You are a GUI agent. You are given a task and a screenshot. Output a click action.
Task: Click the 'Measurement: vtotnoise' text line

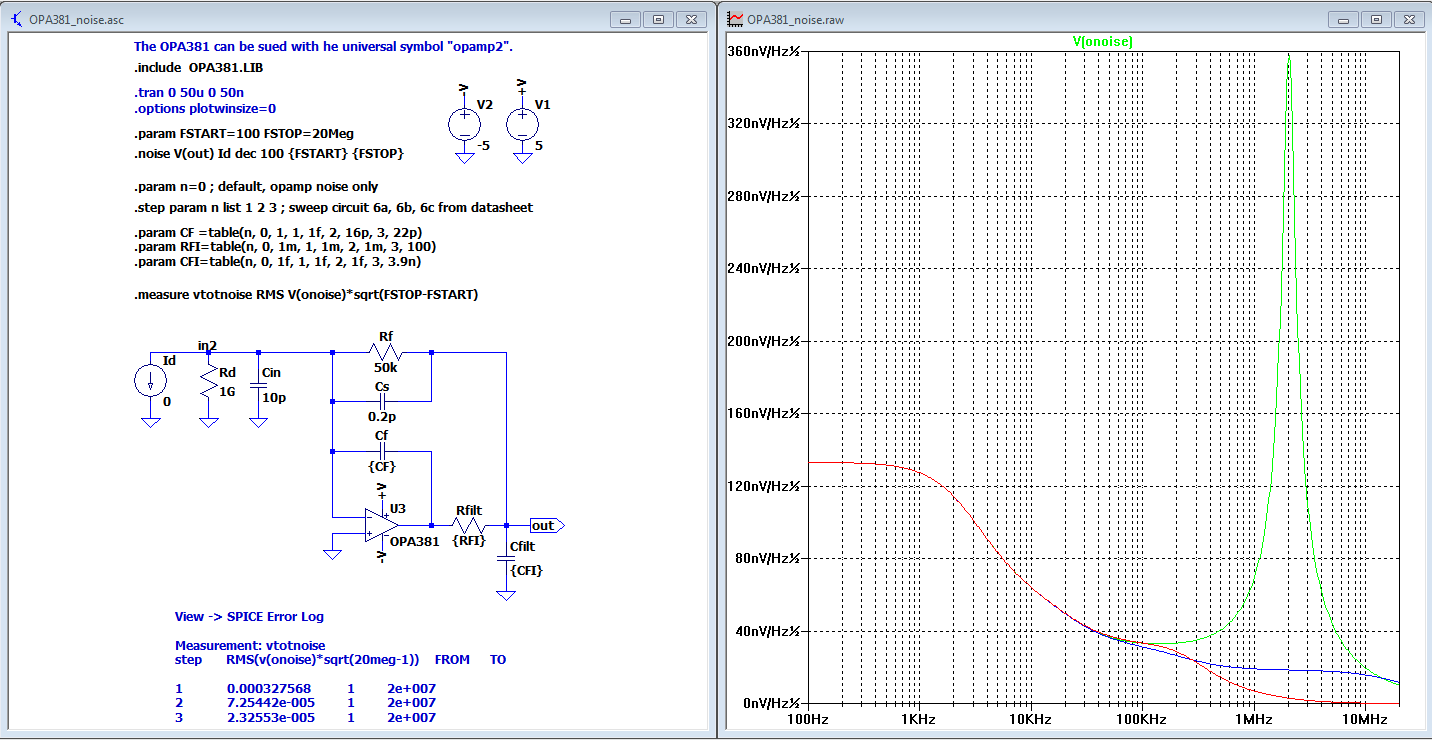point(250,646)
